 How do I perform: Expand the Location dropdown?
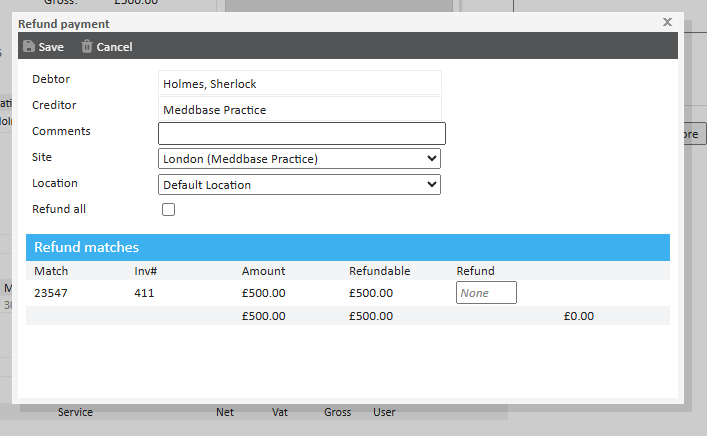tap(299, 184)
